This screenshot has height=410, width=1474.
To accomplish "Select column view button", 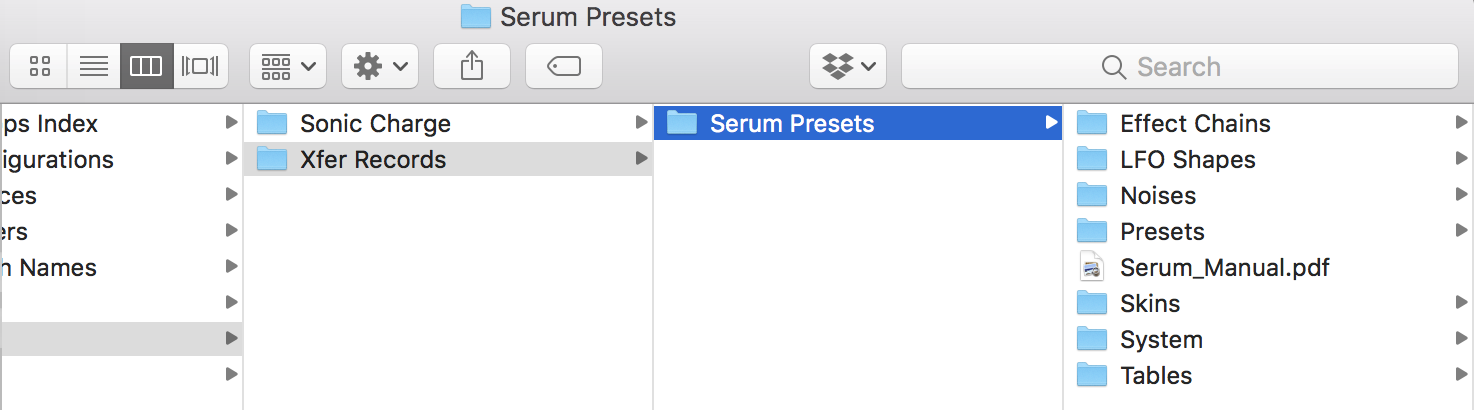I will tap(146, 67).
